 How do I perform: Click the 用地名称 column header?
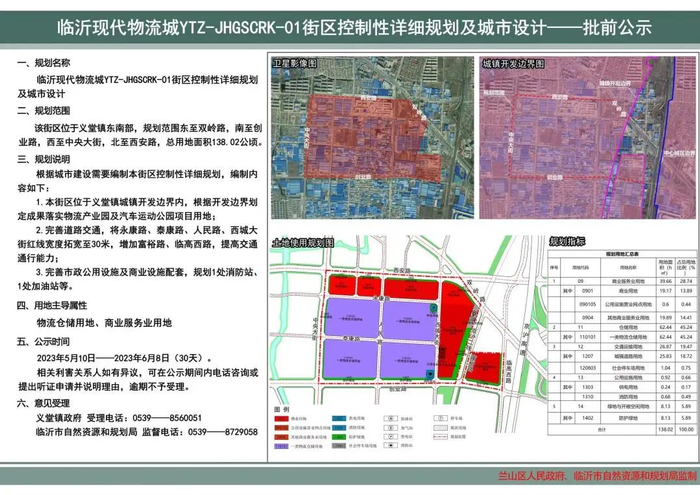click(x=628, y=267)
